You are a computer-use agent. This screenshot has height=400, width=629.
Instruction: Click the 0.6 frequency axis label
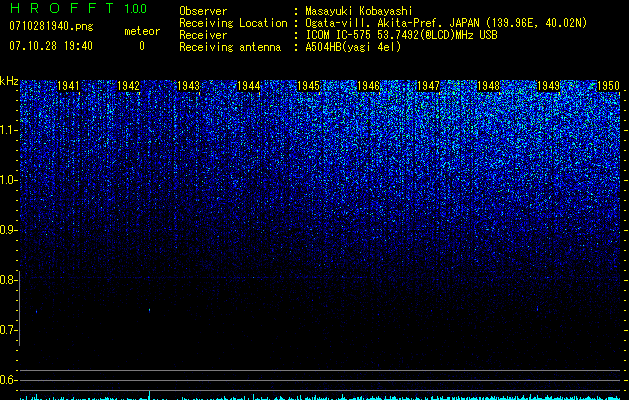[8, 380]
